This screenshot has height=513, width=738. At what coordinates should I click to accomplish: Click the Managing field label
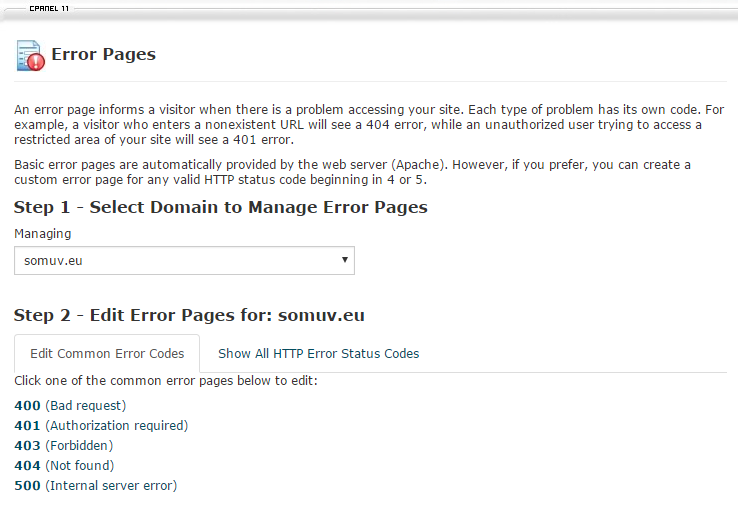point(43,234)
